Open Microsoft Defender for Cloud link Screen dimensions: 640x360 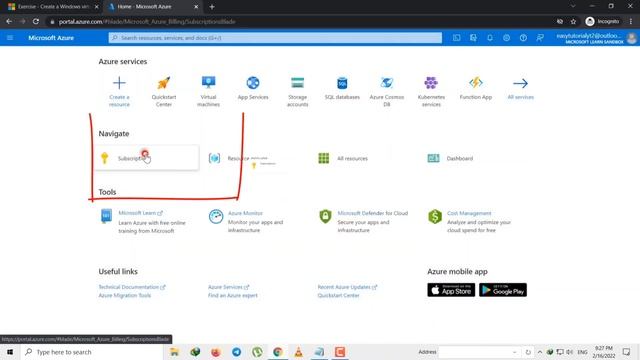(373, 213)
